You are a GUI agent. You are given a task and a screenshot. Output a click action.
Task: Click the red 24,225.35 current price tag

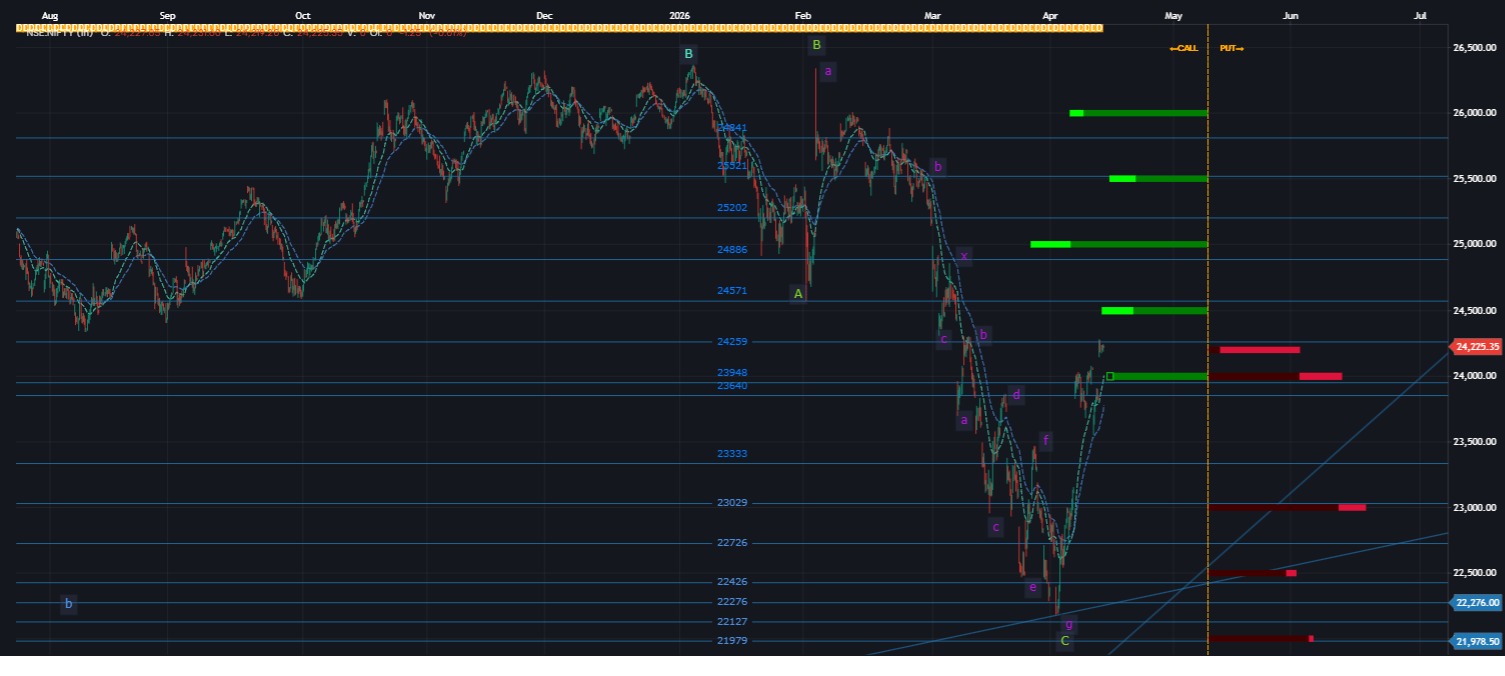[x=1477, y=347]
